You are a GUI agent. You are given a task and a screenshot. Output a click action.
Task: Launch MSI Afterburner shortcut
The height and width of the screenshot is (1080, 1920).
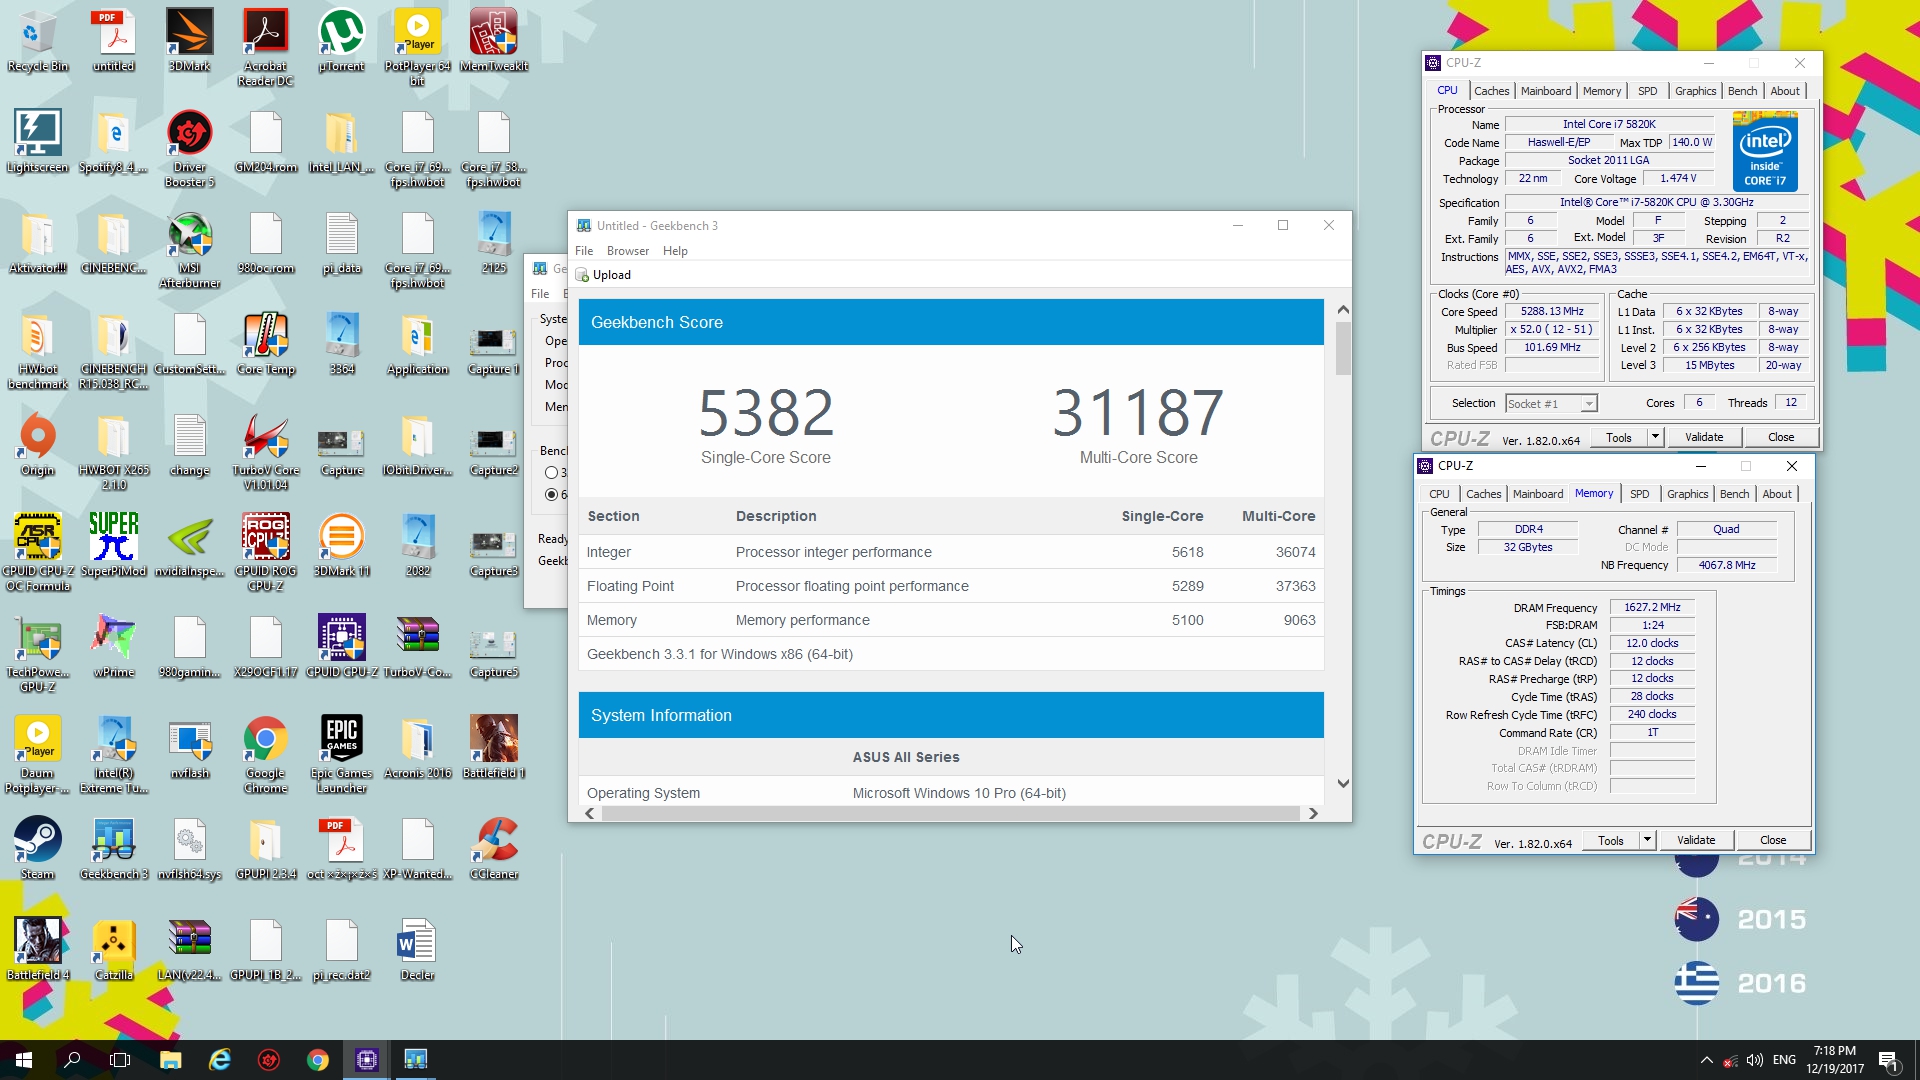coord(189,250)
